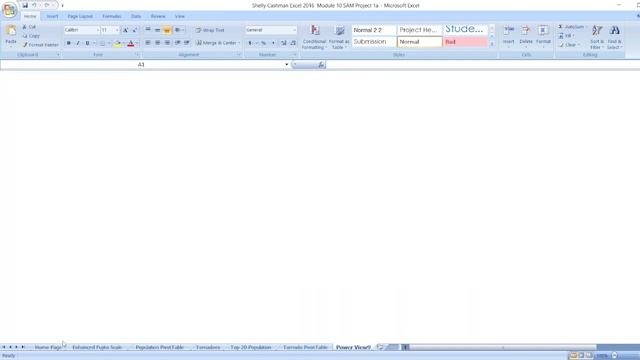Open the font name combo box
Image resolution: width=640 pixels, height=360 pixels.
pos(82,30)
